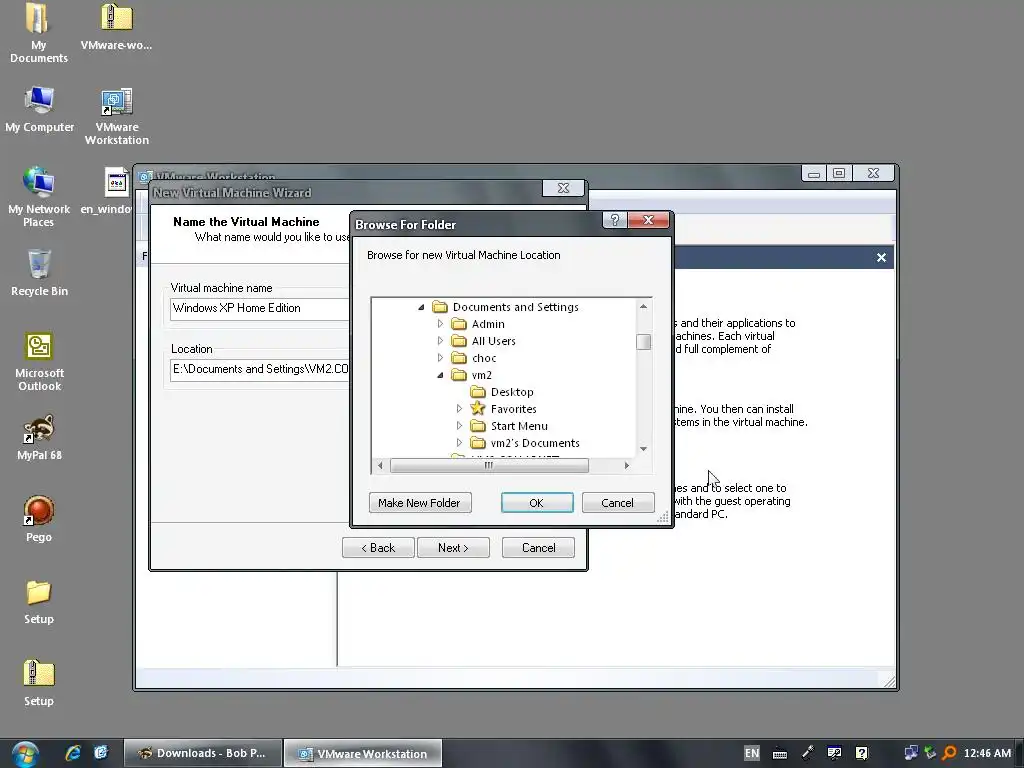Open the Recycle Bin

(39, 273)
